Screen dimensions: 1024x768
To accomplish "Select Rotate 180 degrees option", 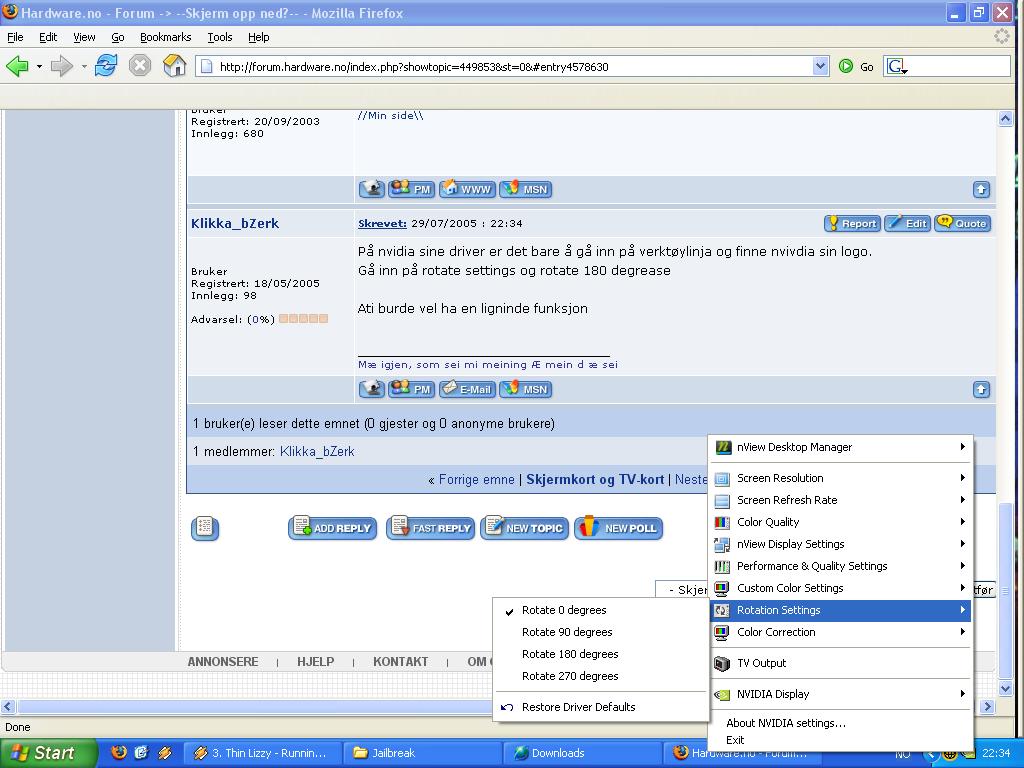I will coord(601,654).
